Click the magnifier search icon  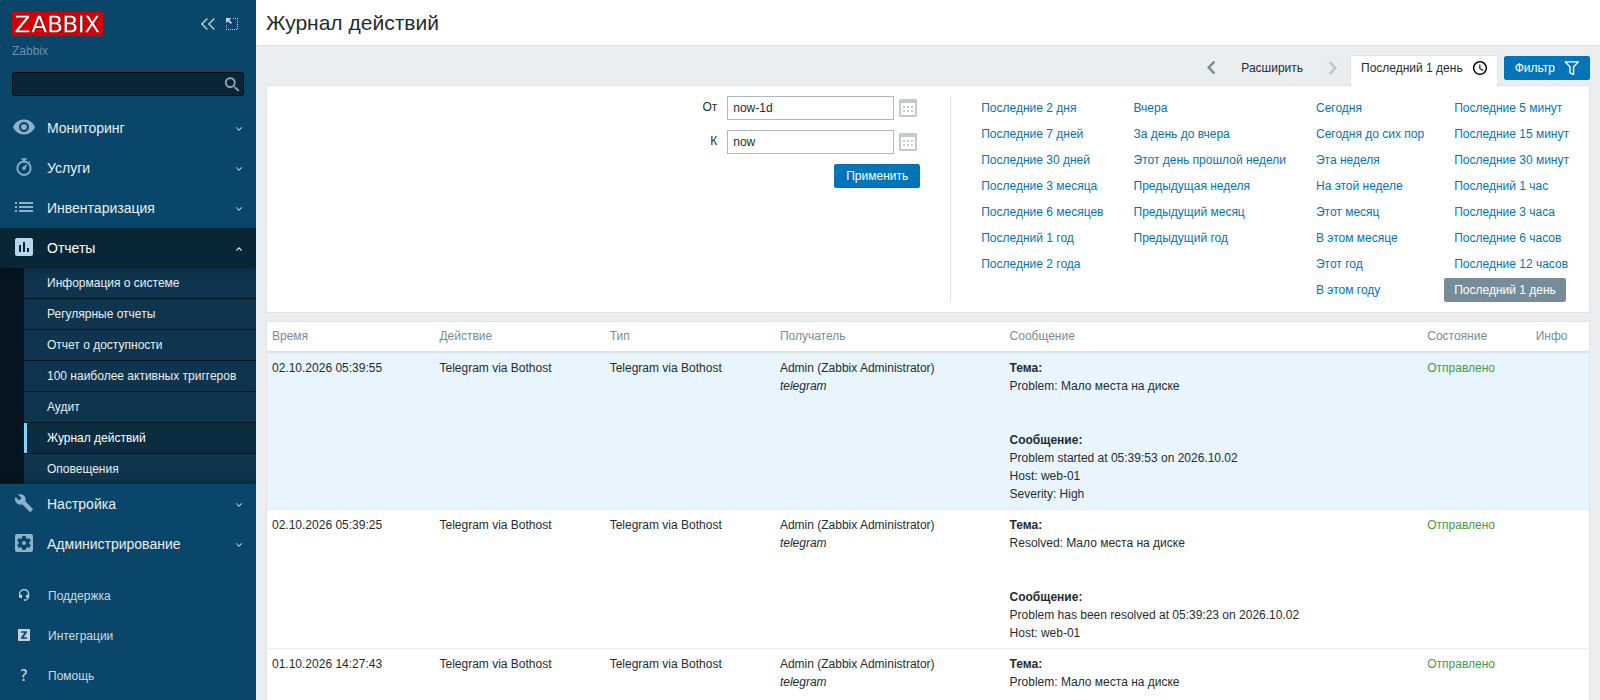click(x=232, y=84)
